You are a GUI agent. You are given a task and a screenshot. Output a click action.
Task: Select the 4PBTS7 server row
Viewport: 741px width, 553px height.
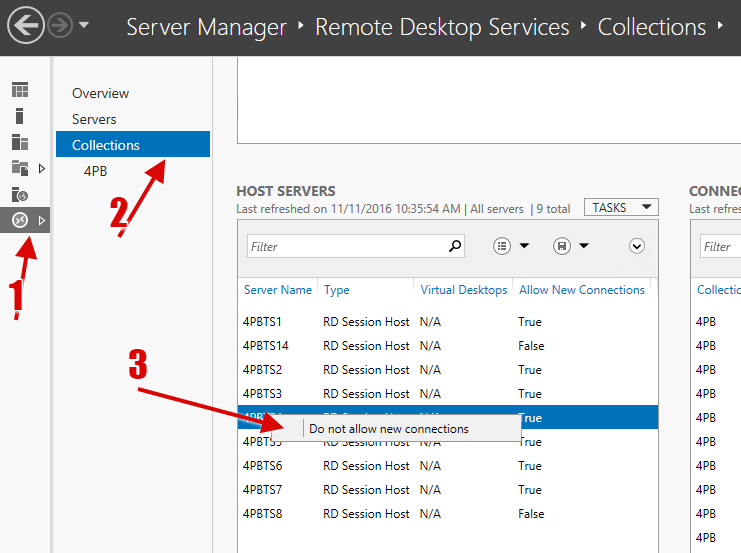coord(448,490)
